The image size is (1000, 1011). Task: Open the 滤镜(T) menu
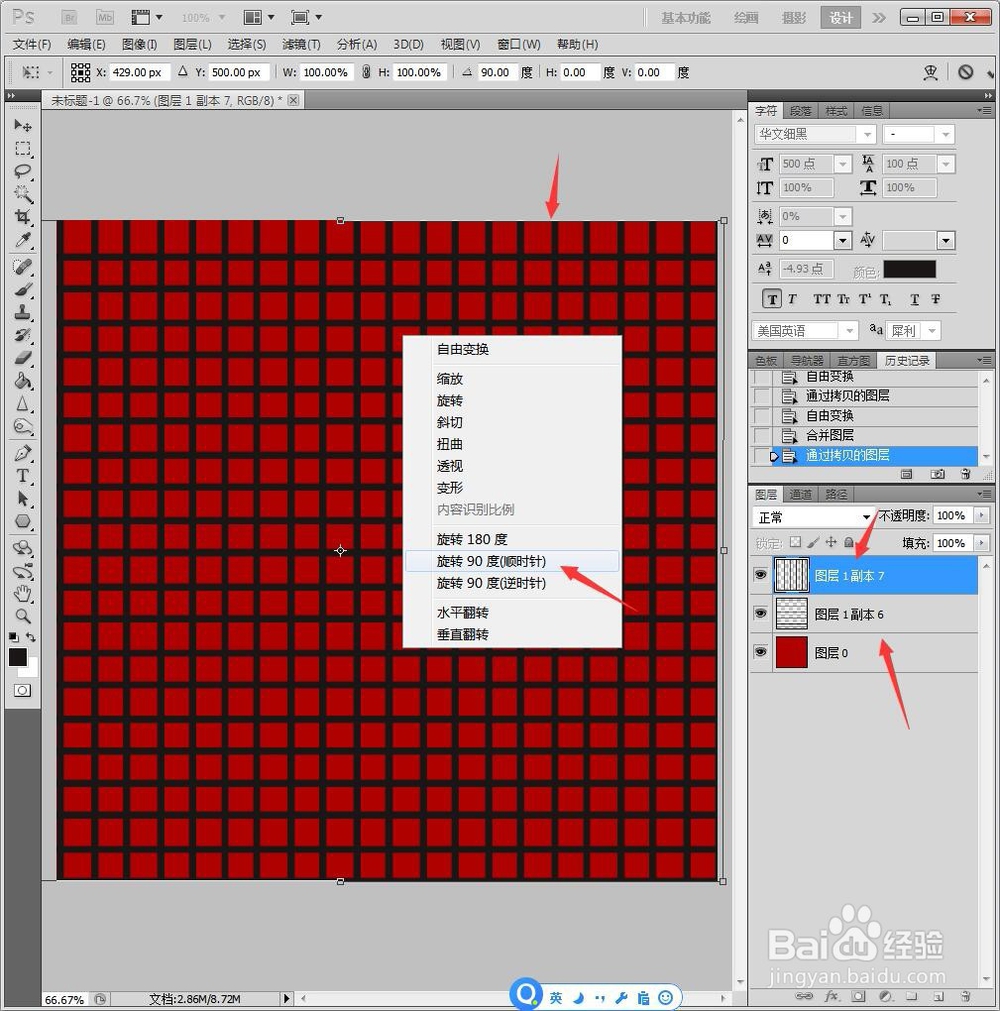click(301, 44)
